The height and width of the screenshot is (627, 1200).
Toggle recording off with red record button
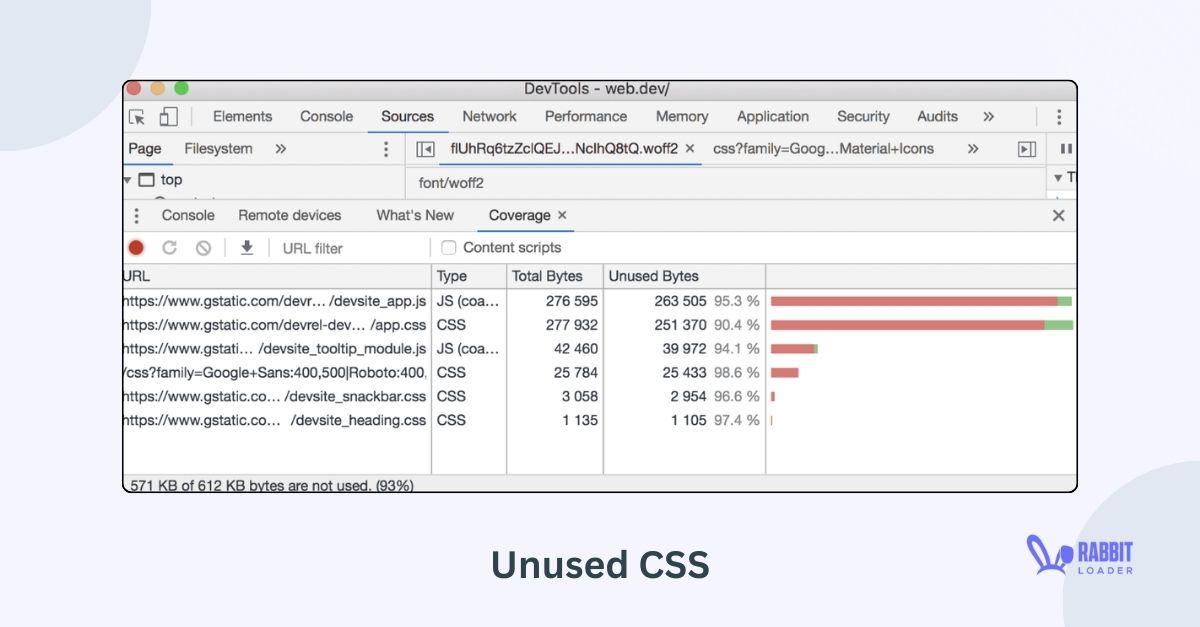click(x=136, y=247)
